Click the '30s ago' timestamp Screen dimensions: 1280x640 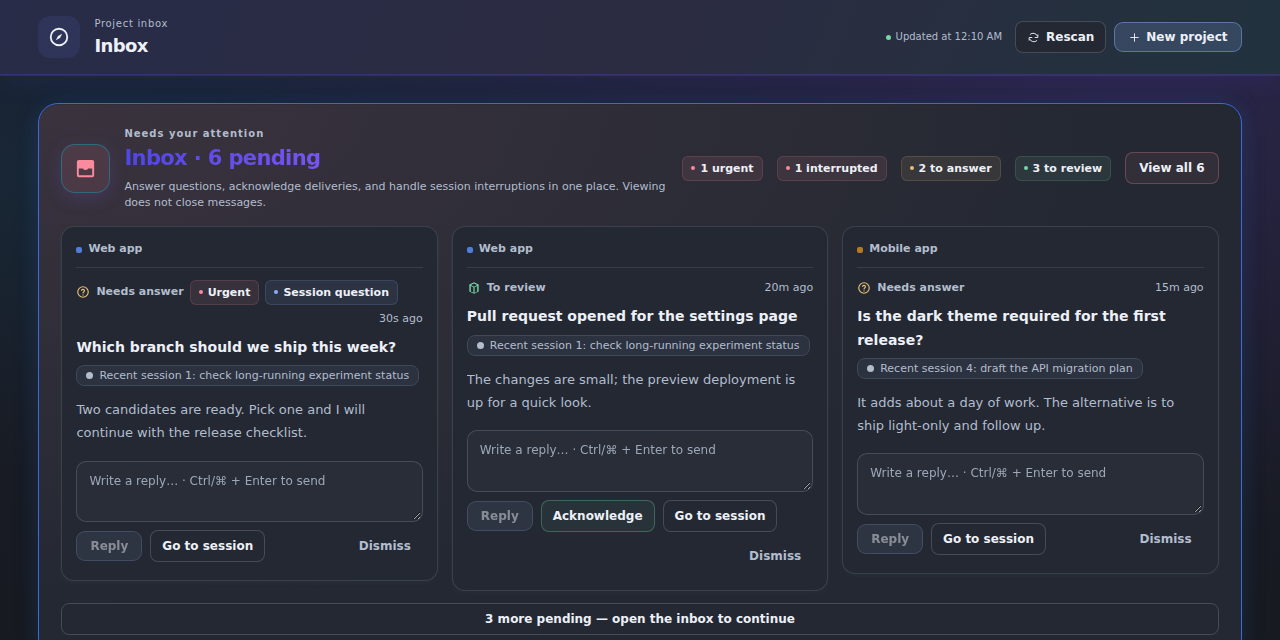[x=400, y=318]
